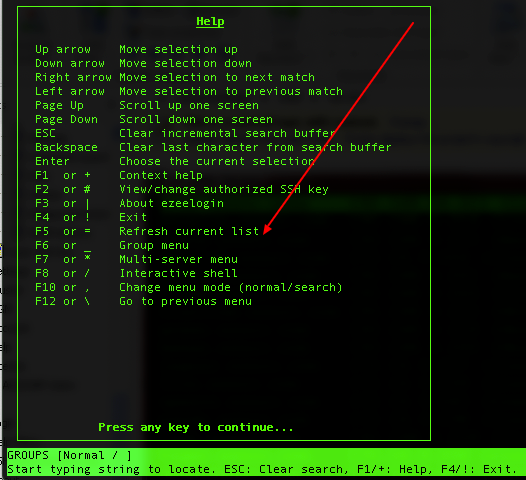526x480 pixels.
Task: Click 'Press any key to continue...' prompt
Action: pyautogui.click(x=196, y=427)
